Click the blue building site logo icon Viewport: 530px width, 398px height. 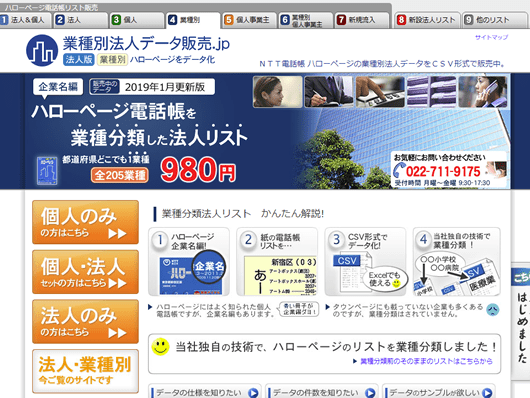point(42,50)
